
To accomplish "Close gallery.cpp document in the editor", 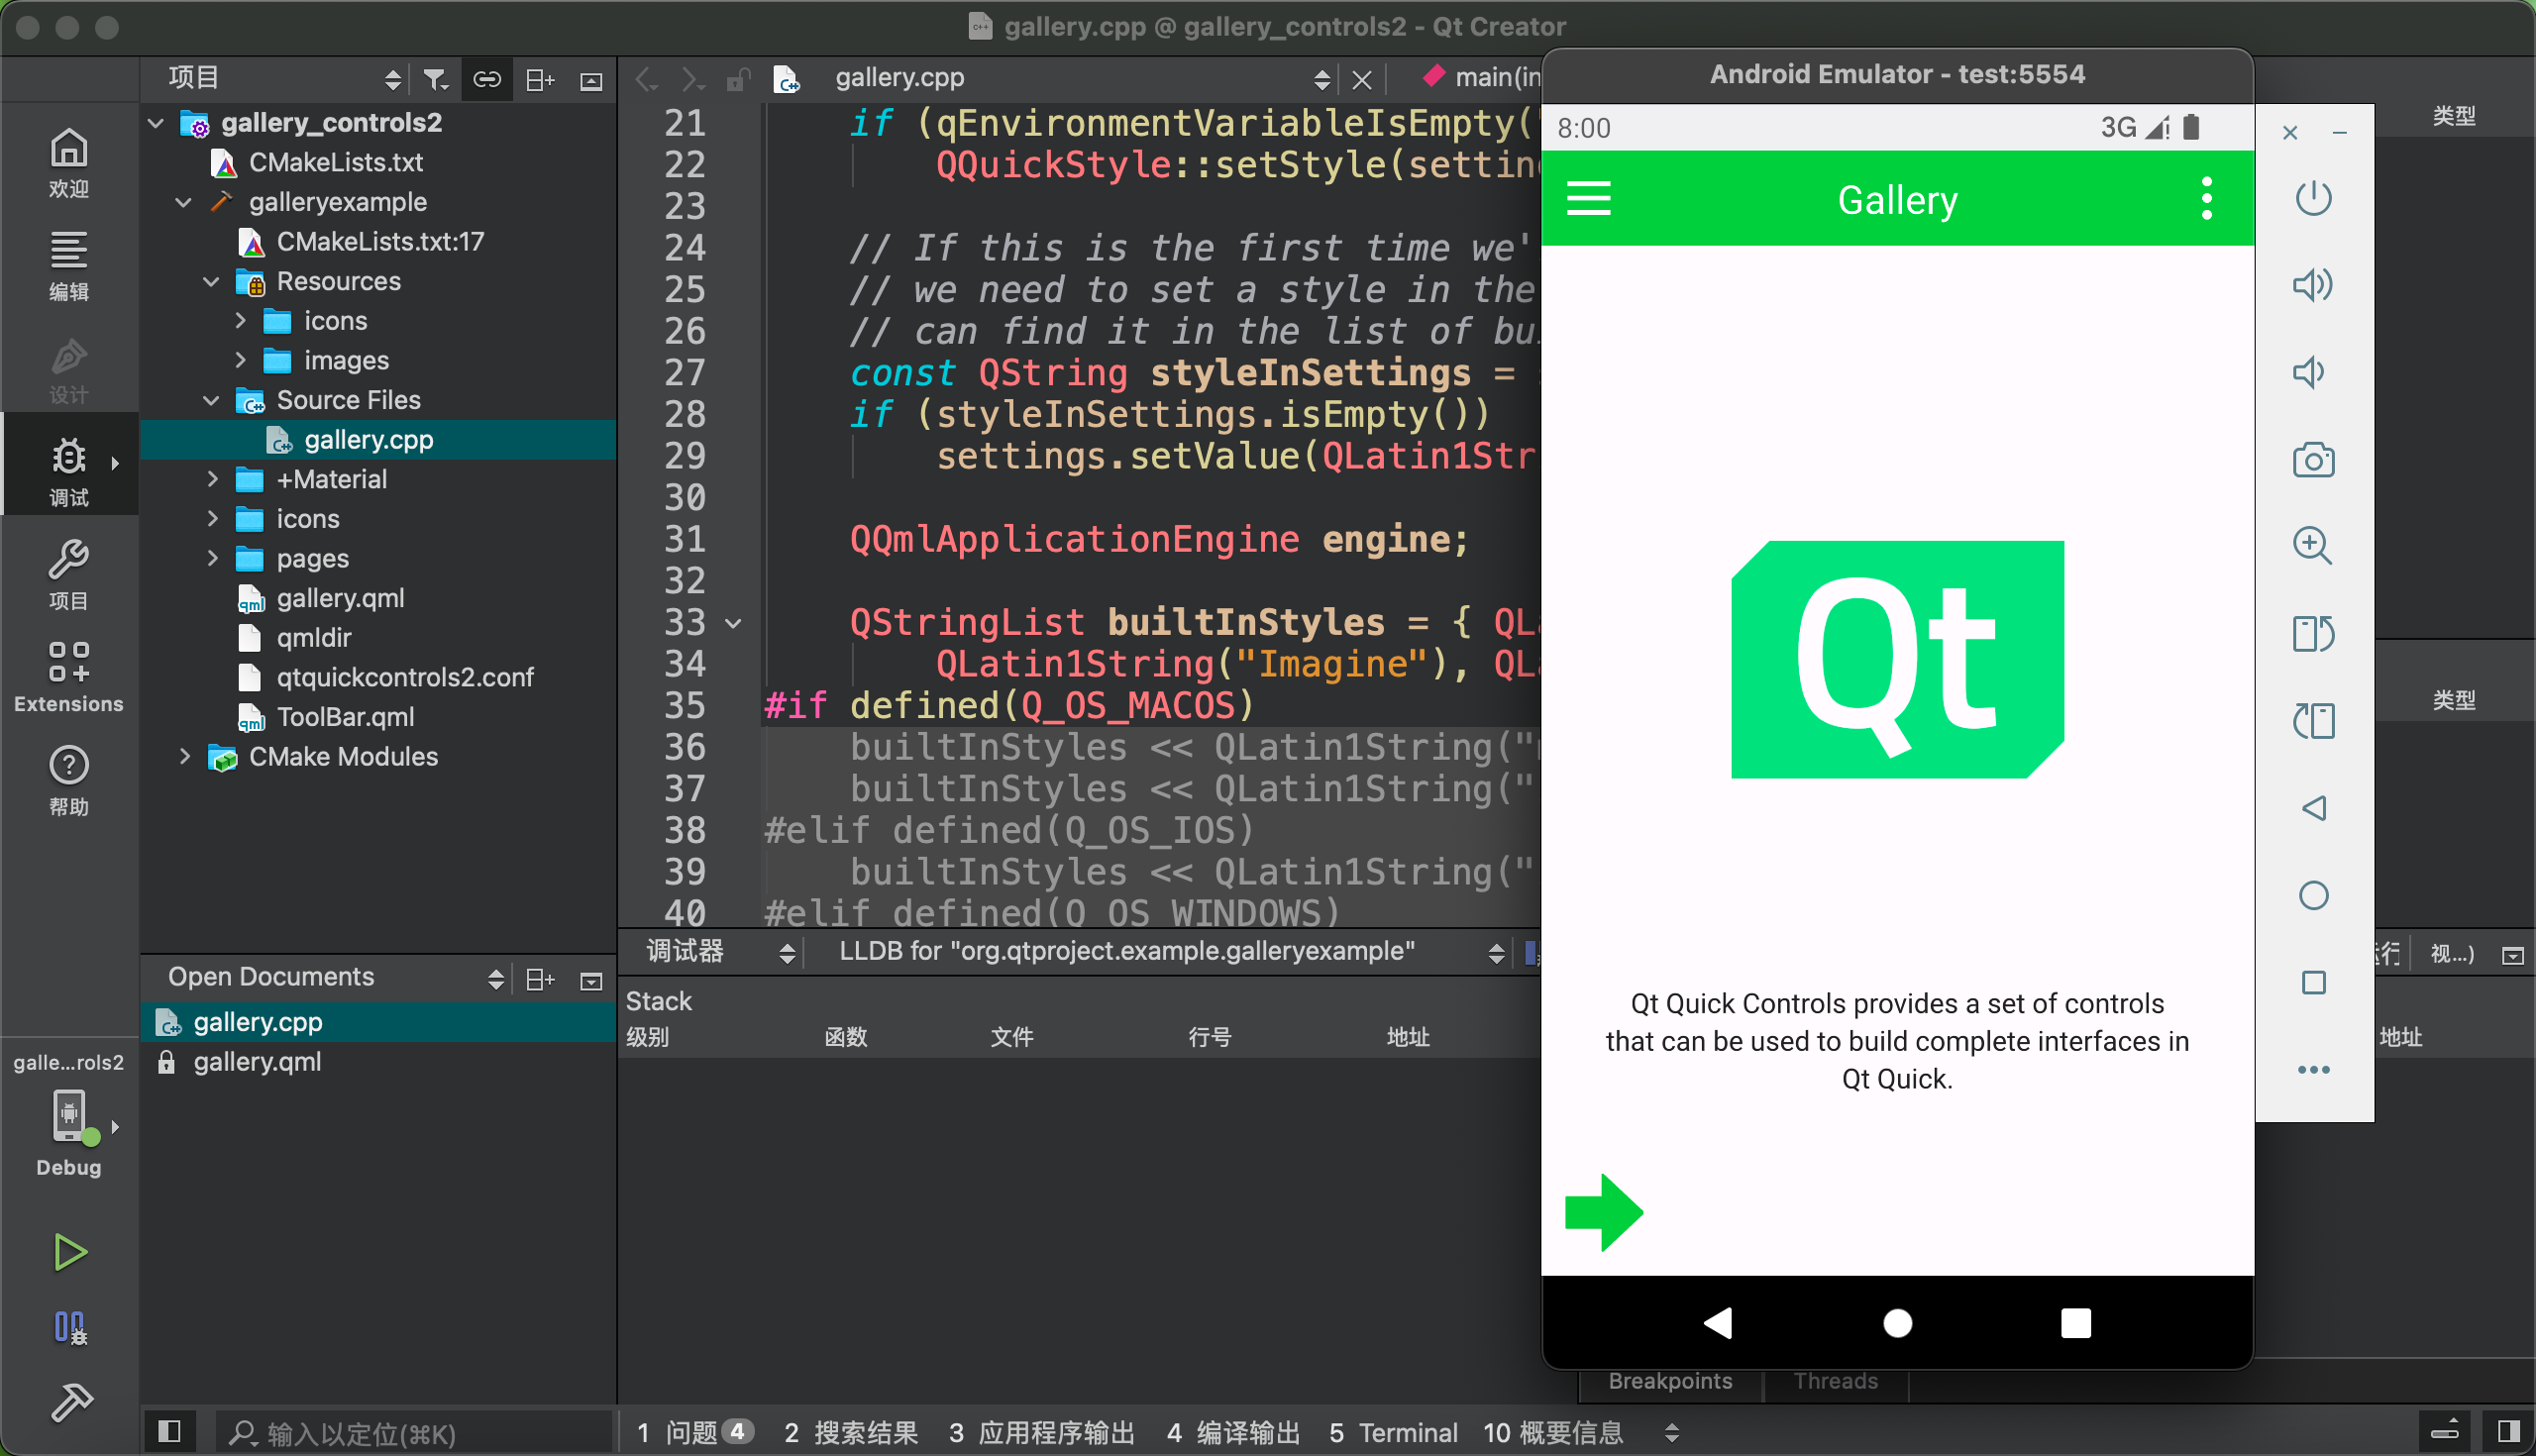I will [1361, 79].
